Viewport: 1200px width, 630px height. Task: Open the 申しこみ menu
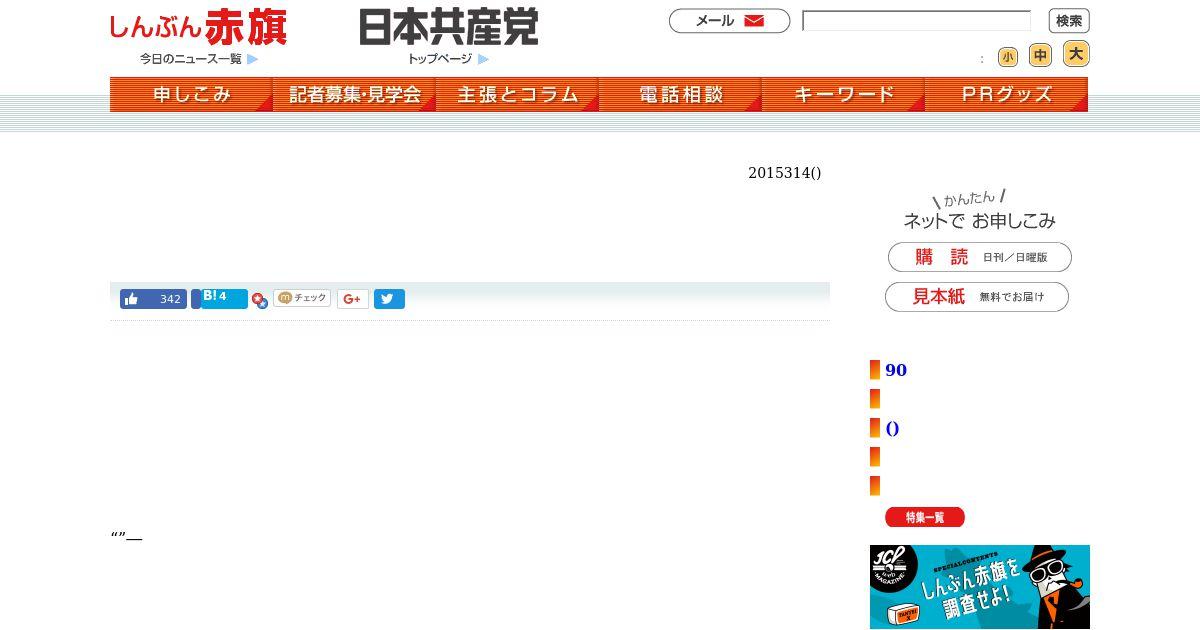191,95
